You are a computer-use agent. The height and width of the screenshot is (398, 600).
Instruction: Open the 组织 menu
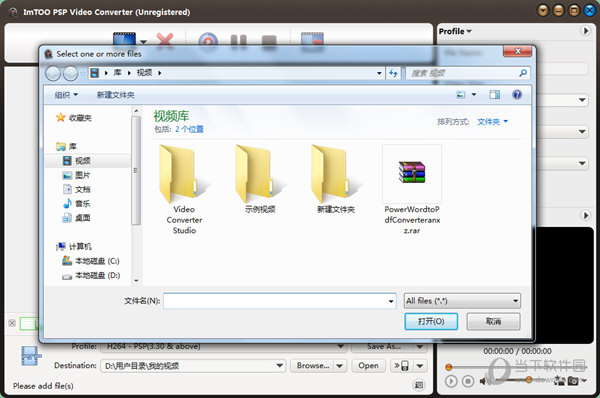coord(66,95)
